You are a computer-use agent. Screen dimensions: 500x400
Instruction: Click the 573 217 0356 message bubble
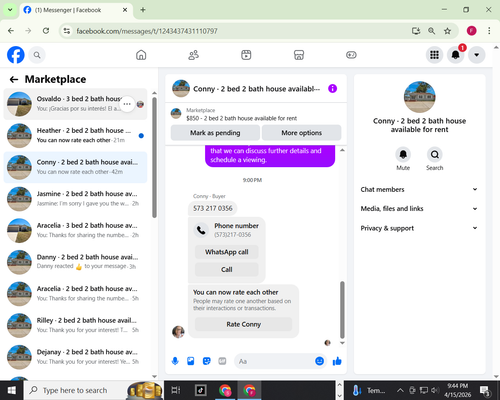(x=213, y=208)
